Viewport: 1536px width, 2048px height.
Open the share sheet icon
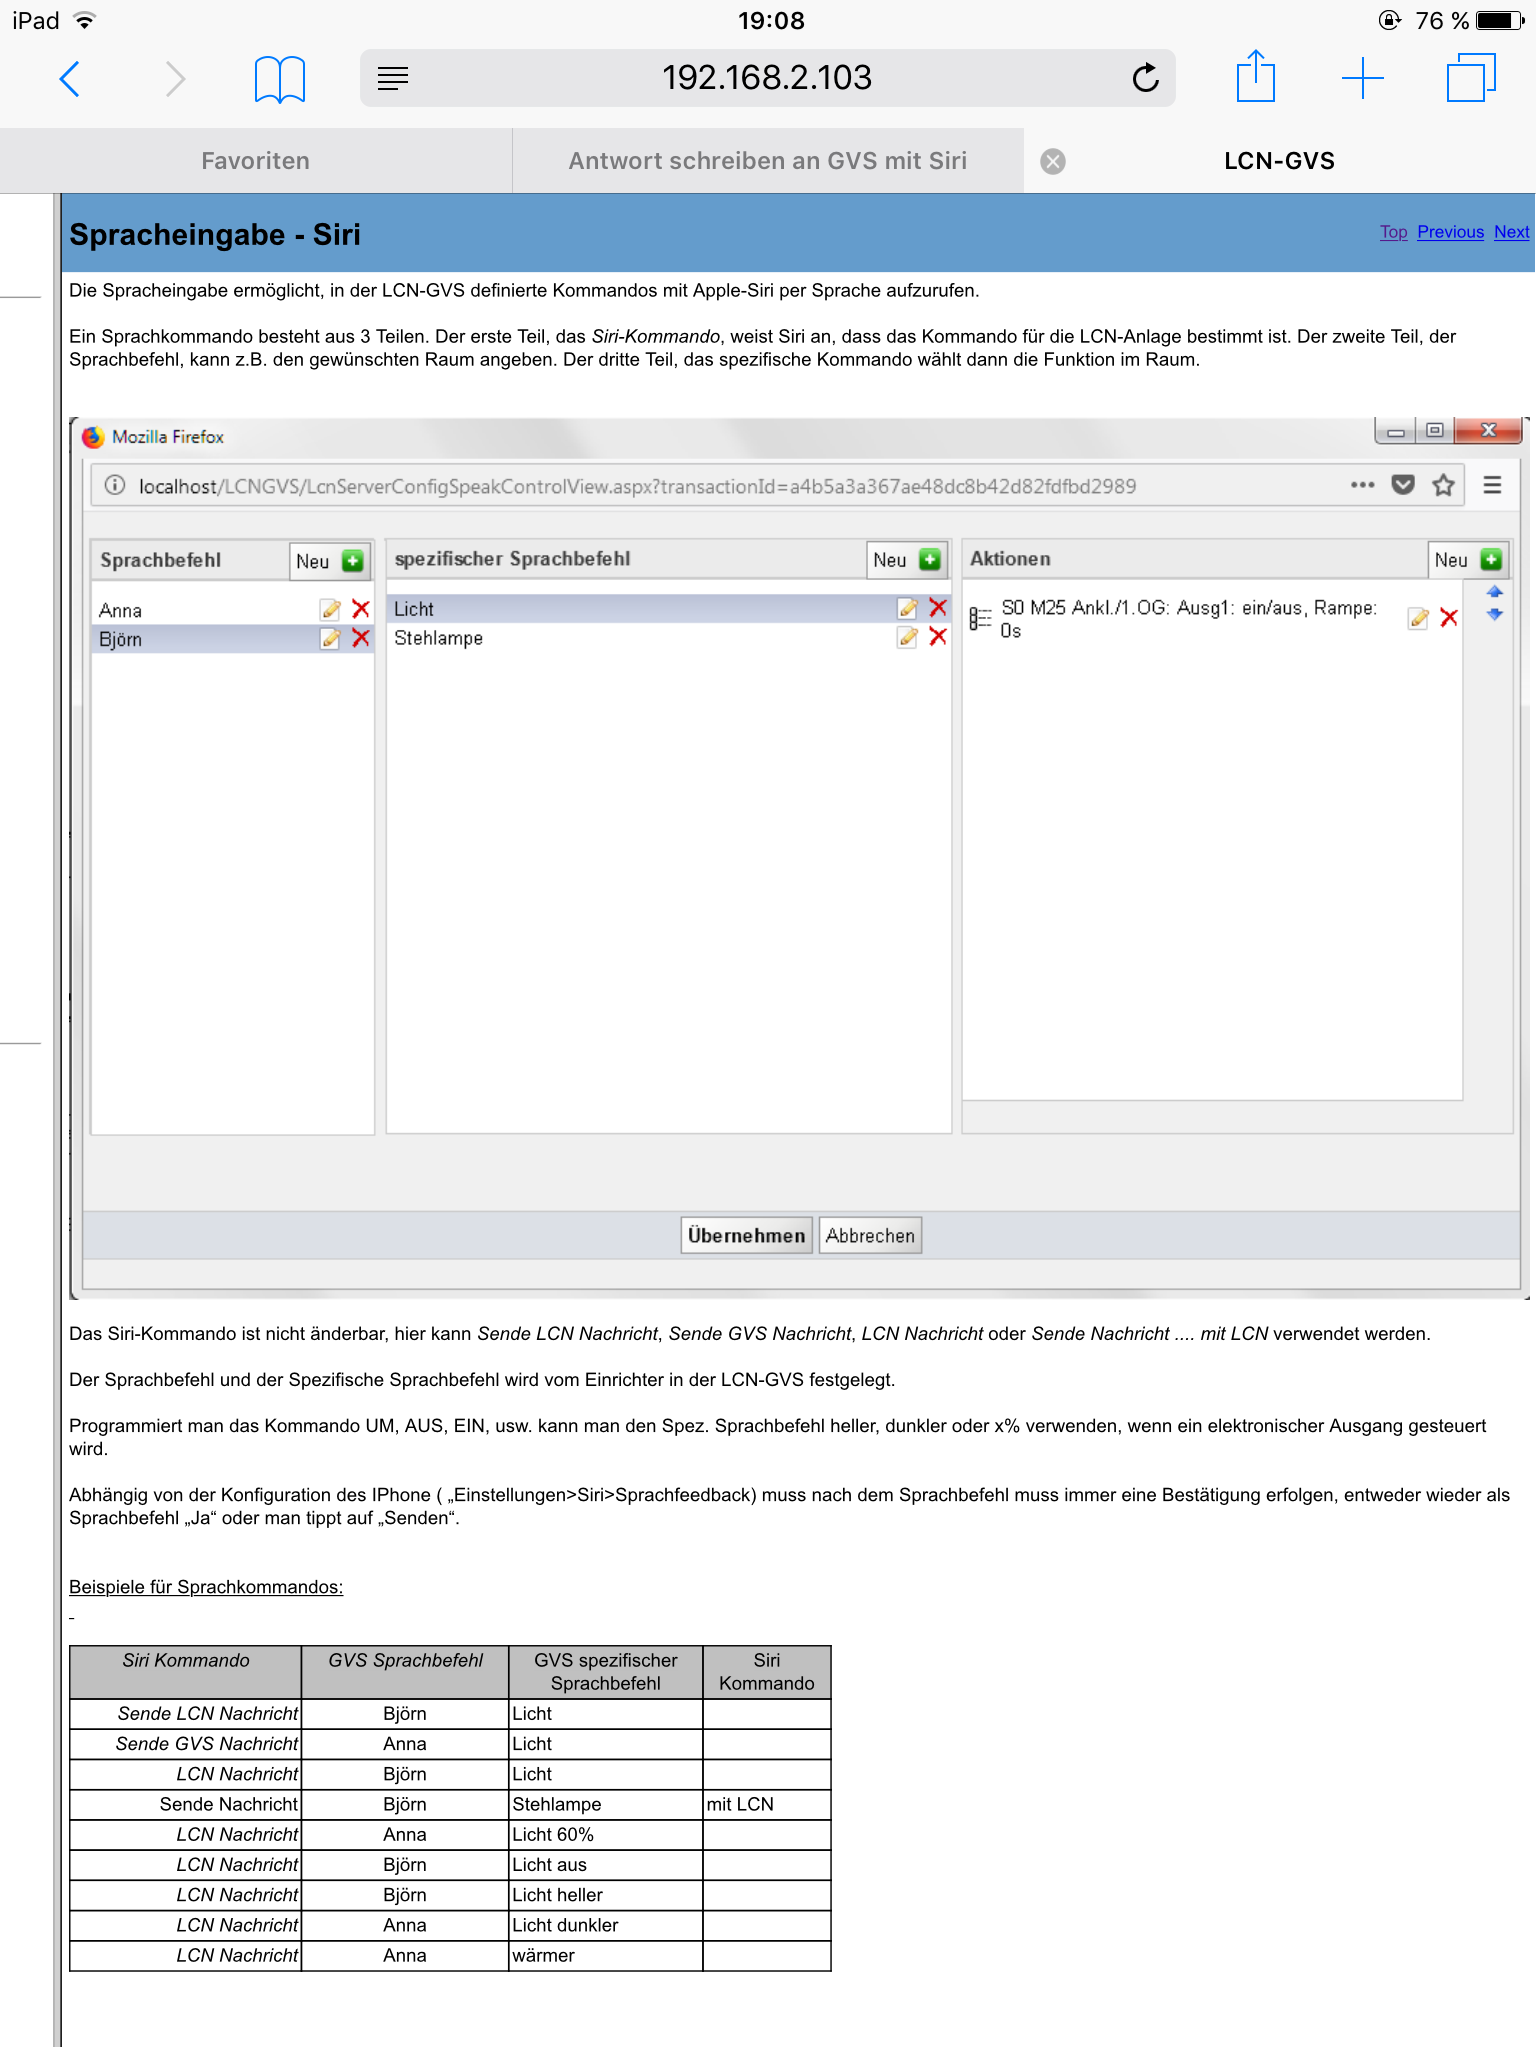tap(1255, 77)
